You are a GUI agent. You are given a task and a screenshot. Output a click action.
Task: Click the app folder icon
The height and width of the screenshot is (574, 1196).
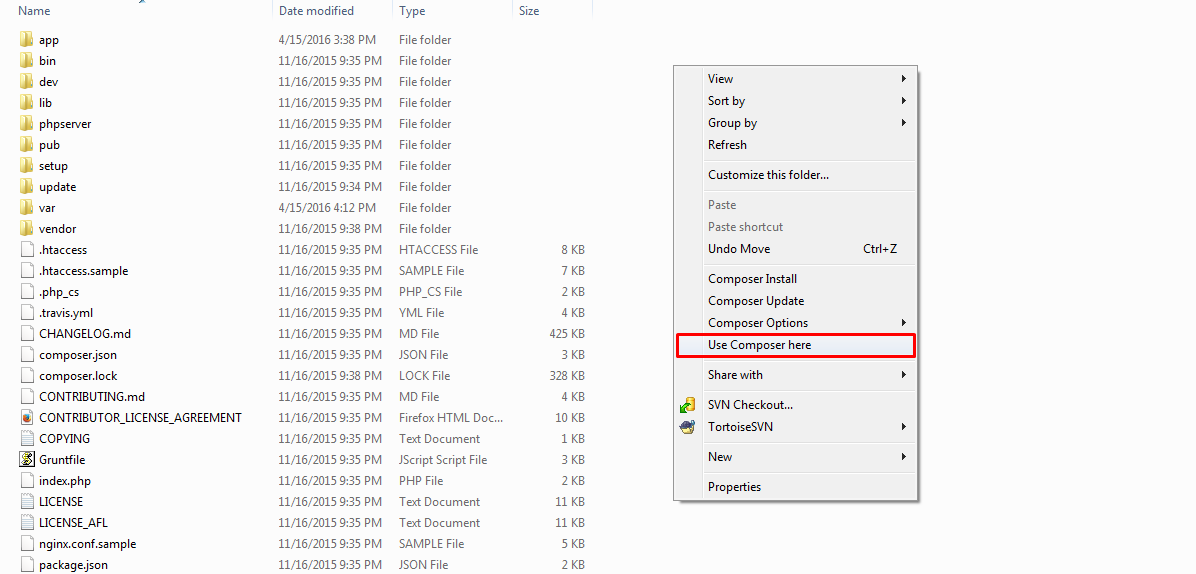pyautogui.click(x=27, y=40)
